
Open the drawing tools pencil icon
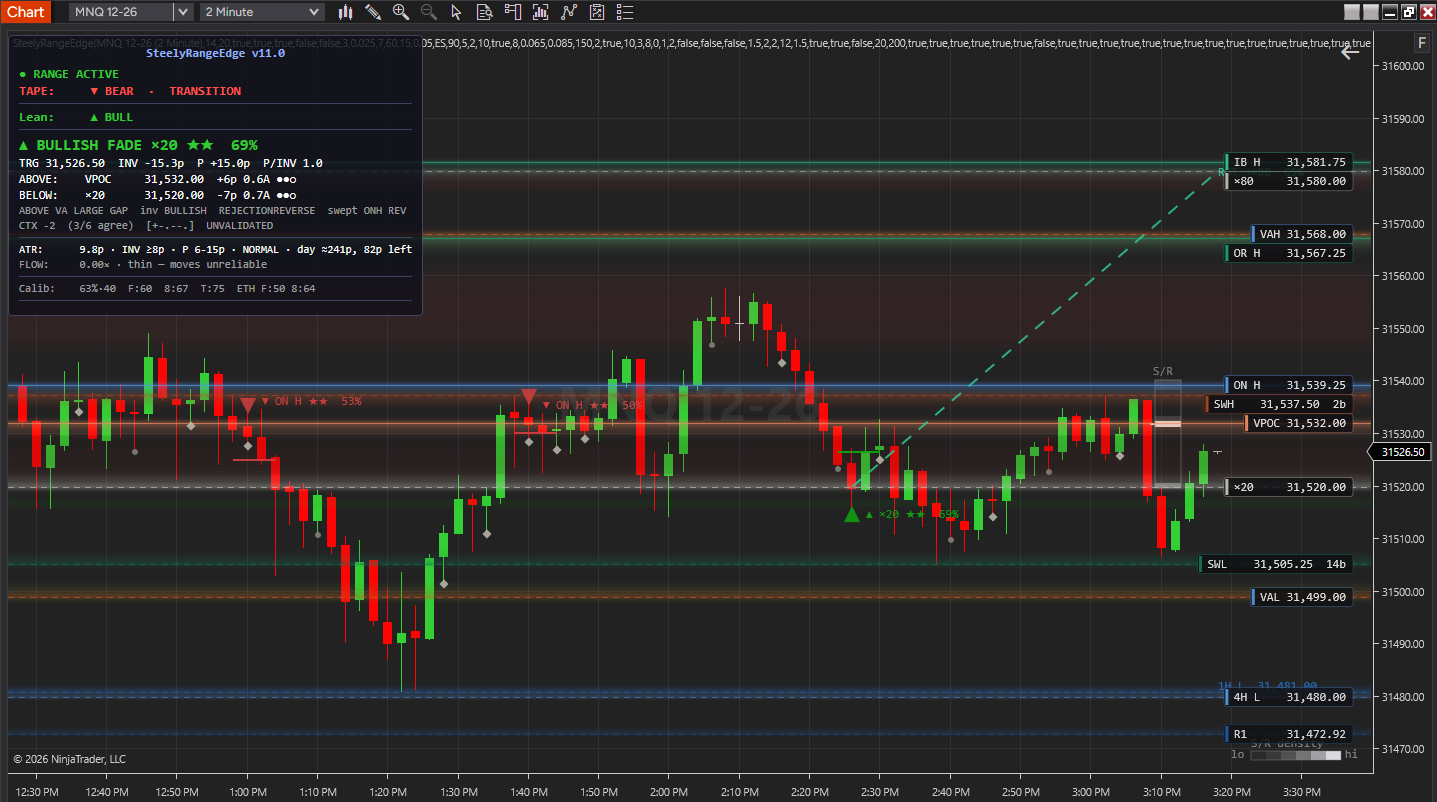click(373, 12)
